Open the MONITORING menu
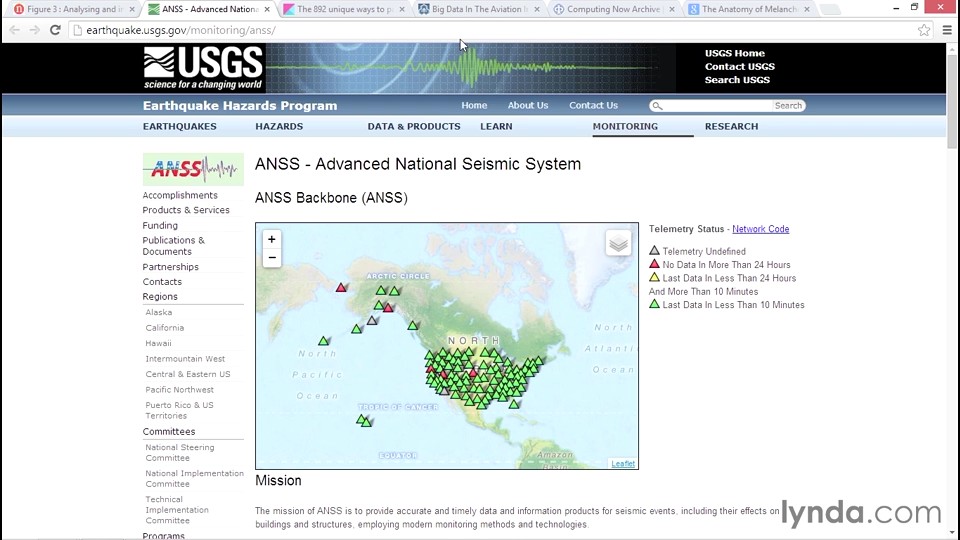This screenshot has height=540, width=960. click(625, 126)
